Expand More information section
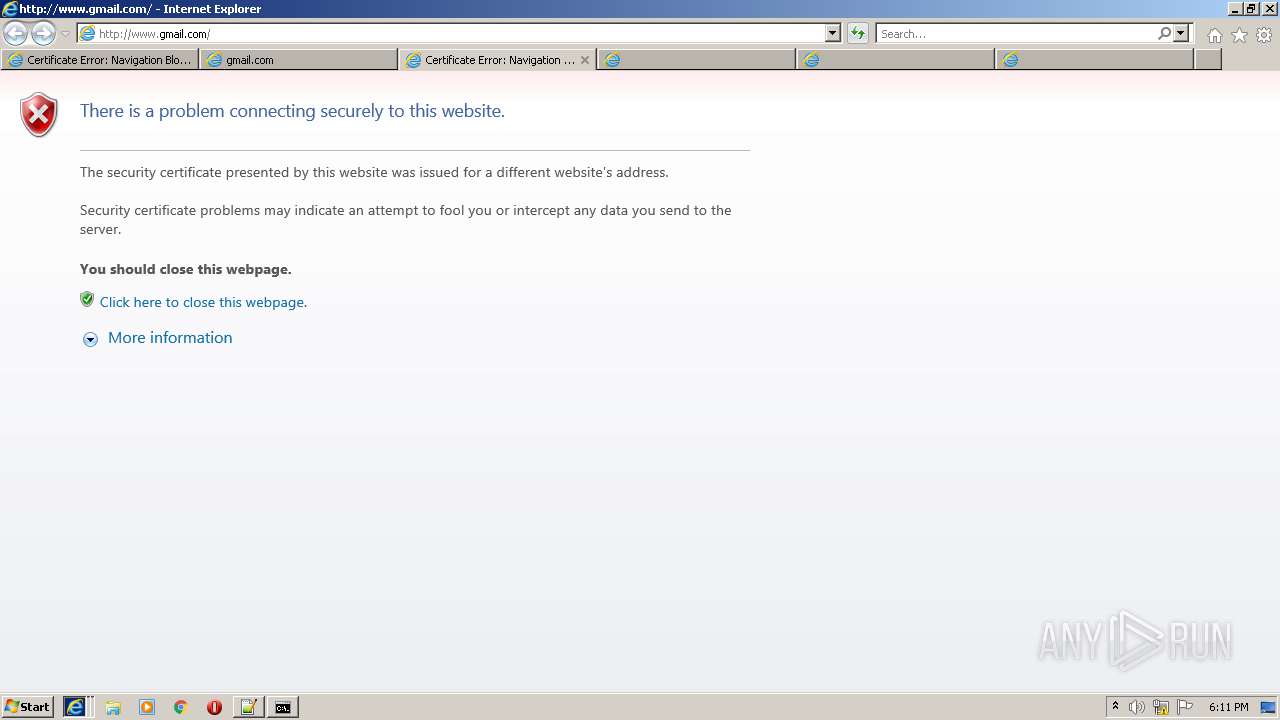The height and width of the screenshot is (720, 1280). (90, 339)
